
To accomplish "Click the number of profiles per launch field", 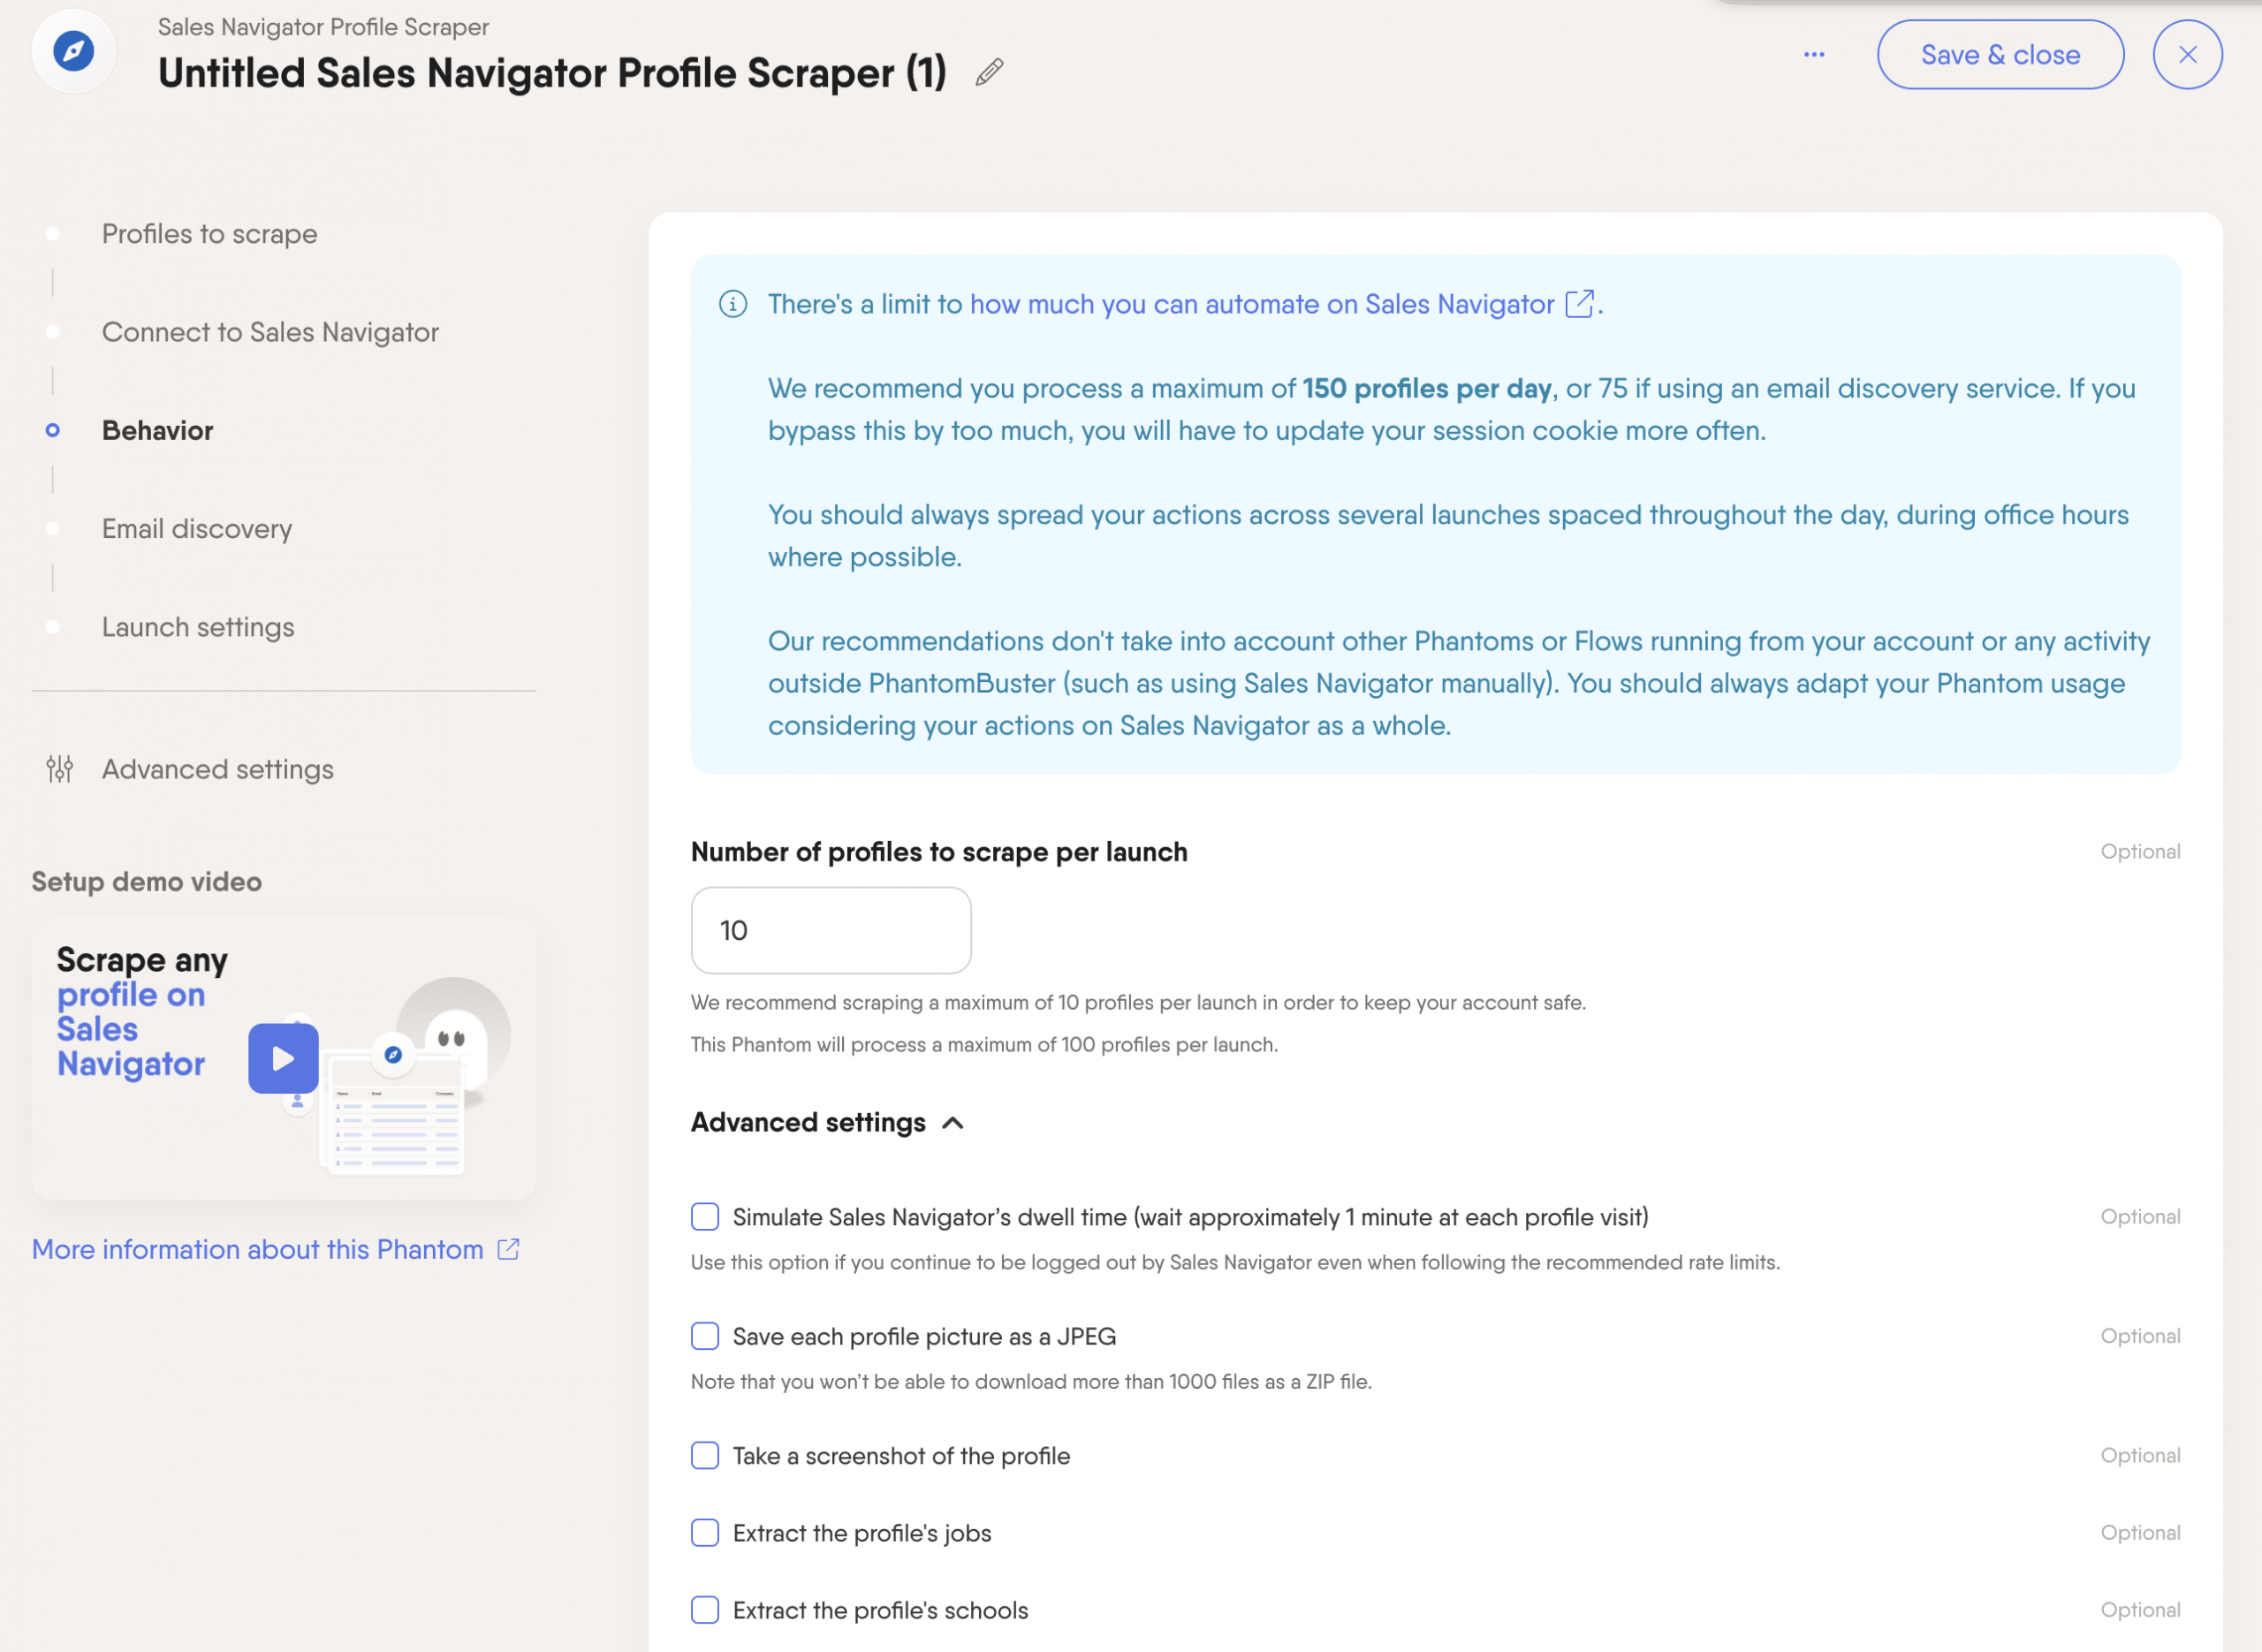I will (830, 929).
